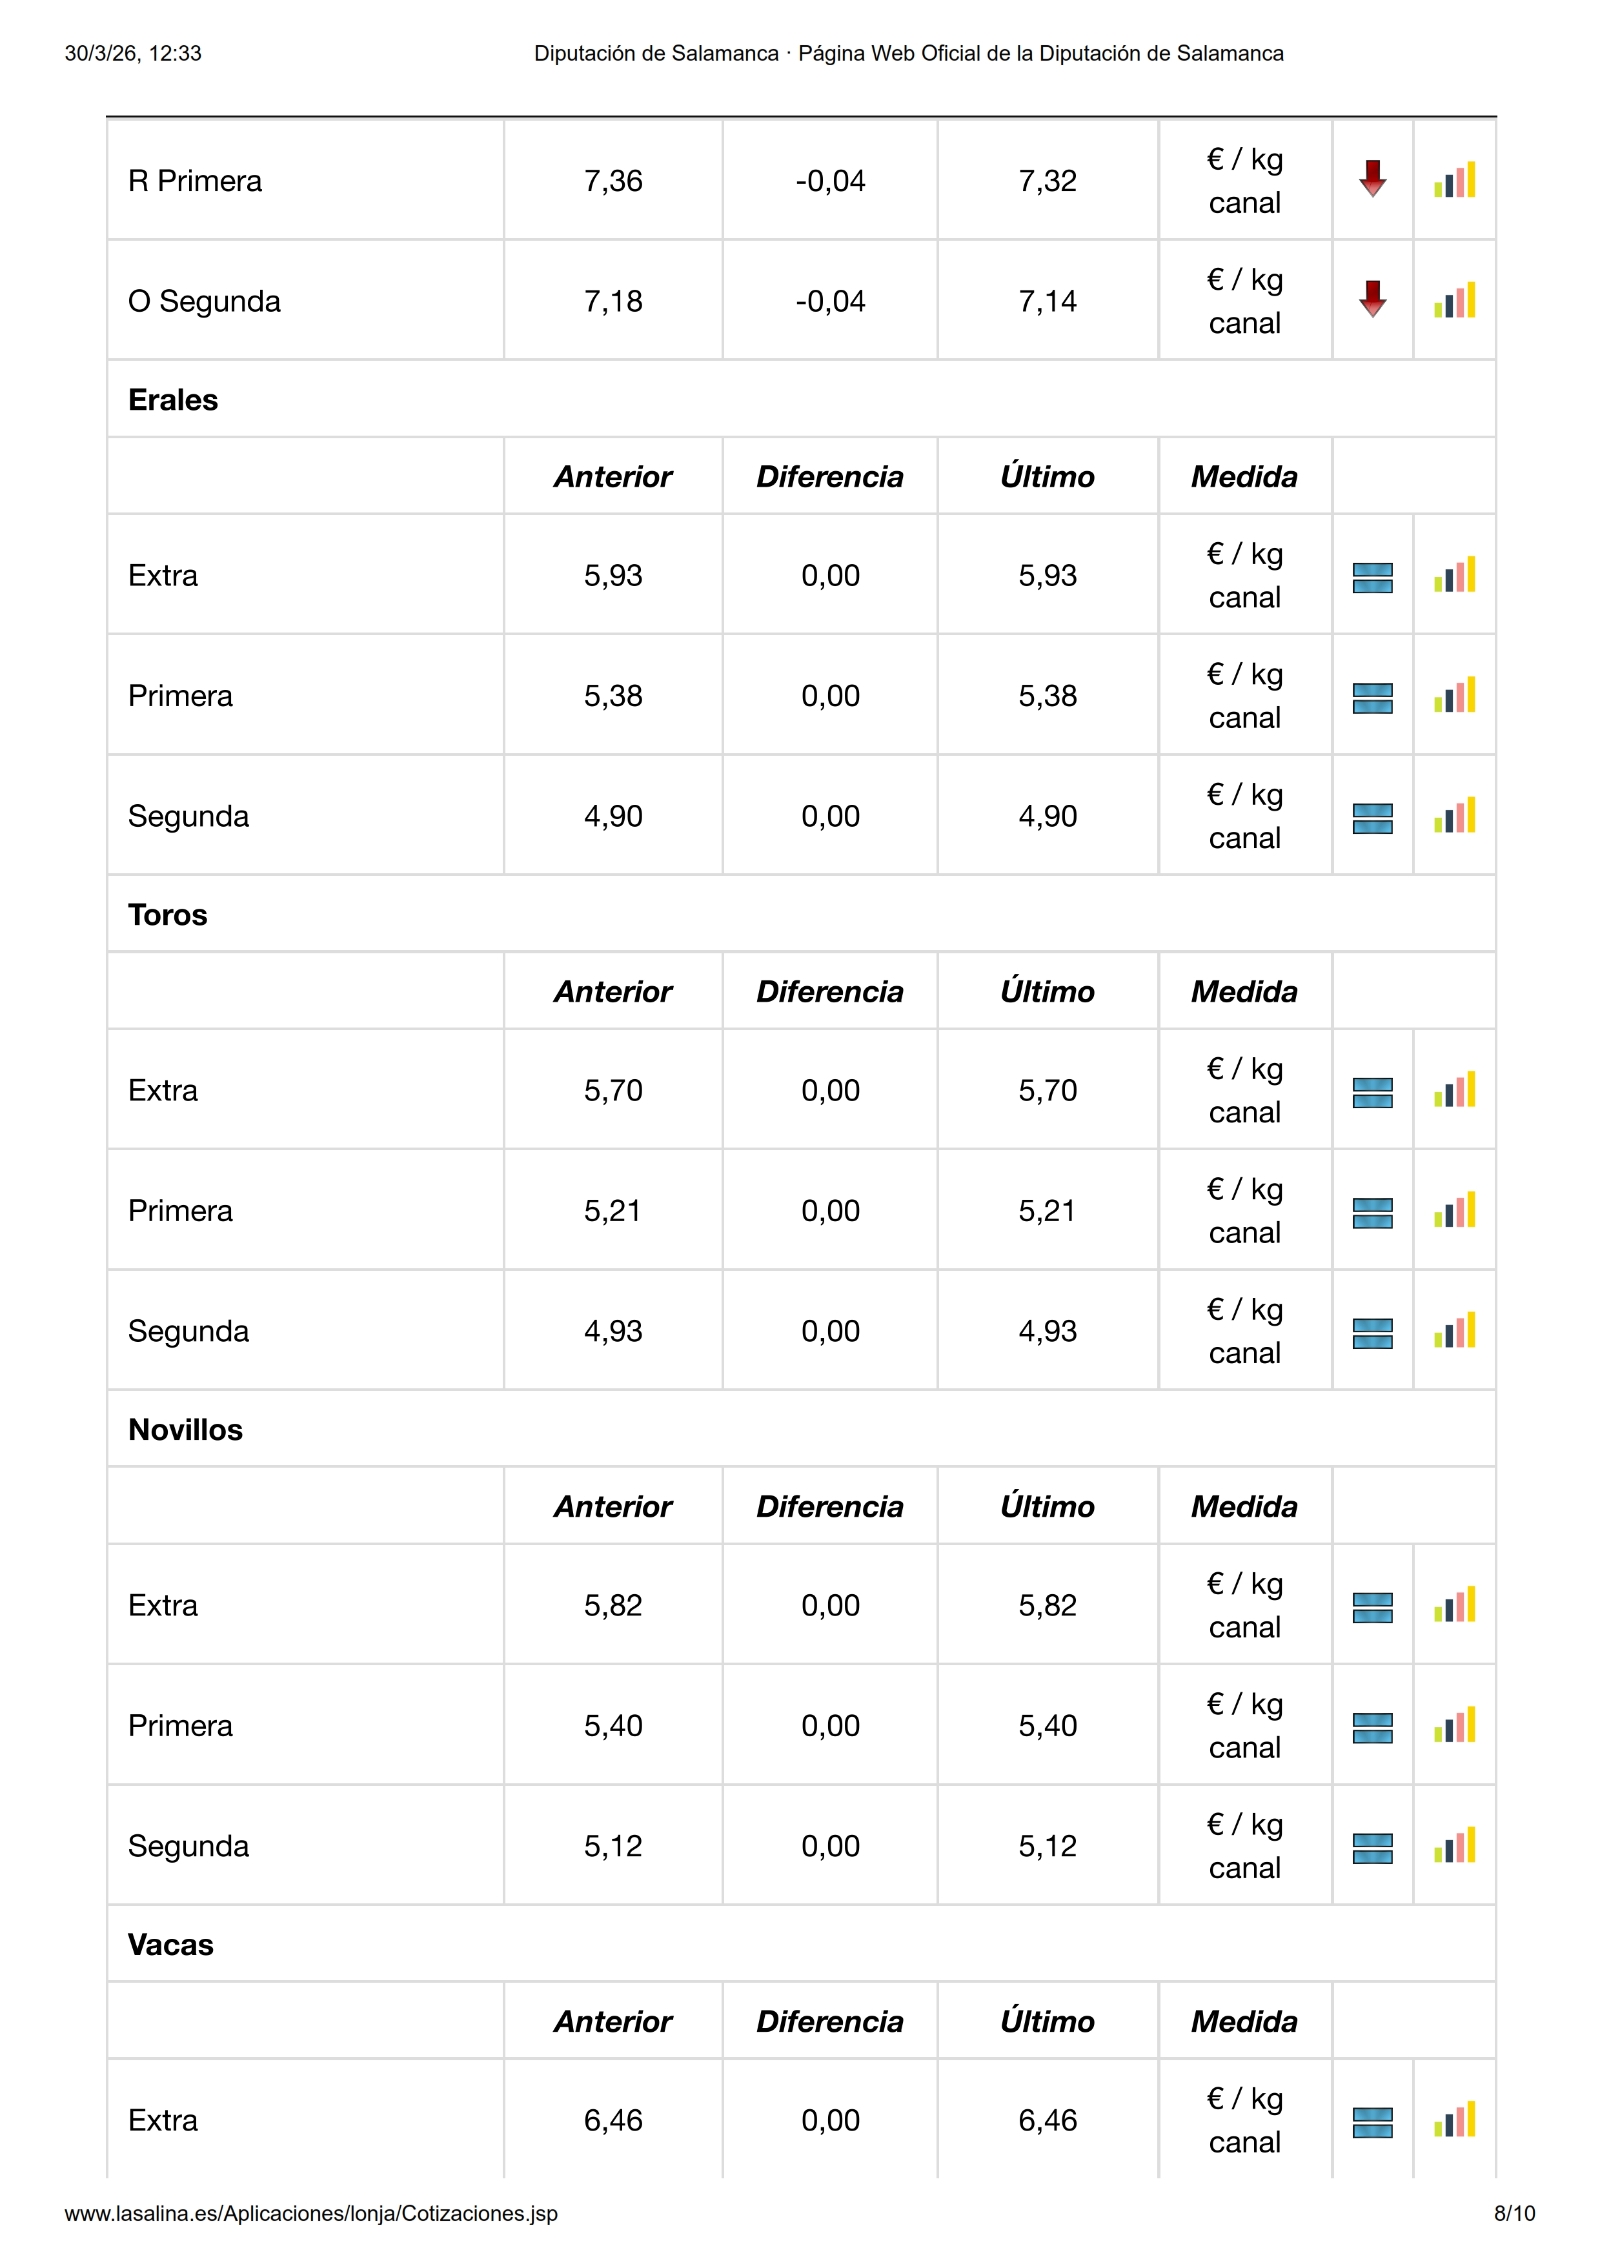Image resolution: width=1600 pixels, height=2264 pixels.
Task: Click the chart icon for O Segunda
Action: (1454, 301)
